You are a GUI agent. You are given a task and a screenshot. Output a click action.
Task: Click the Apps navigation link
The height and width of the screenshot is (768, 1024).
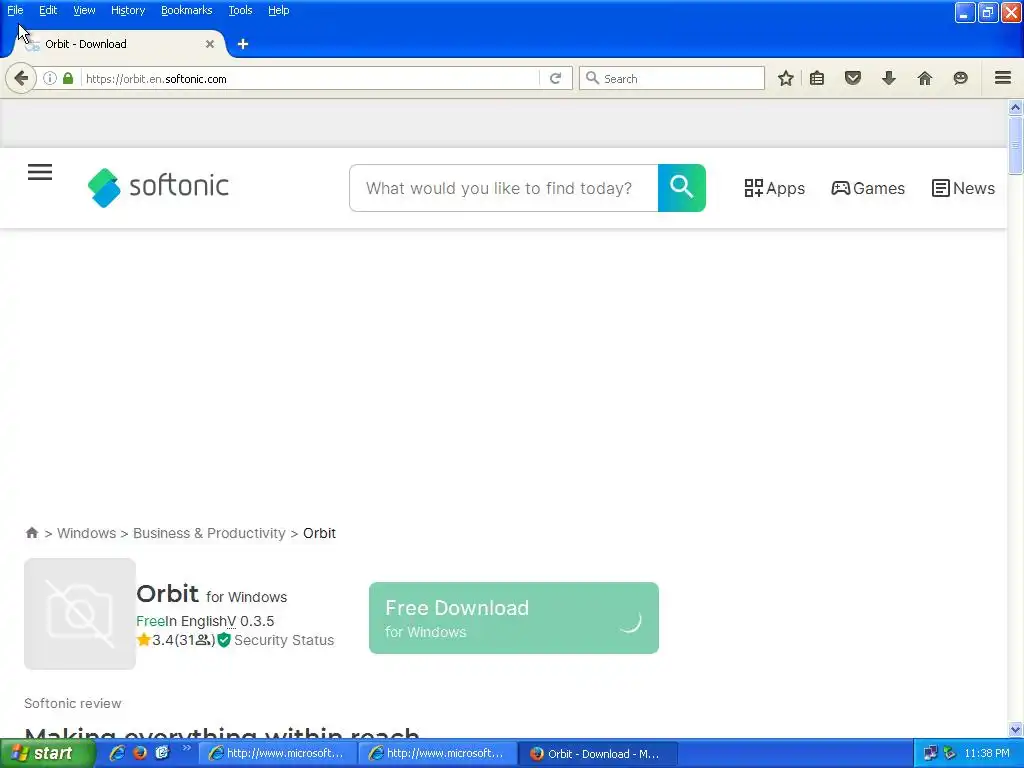[775, 188]
